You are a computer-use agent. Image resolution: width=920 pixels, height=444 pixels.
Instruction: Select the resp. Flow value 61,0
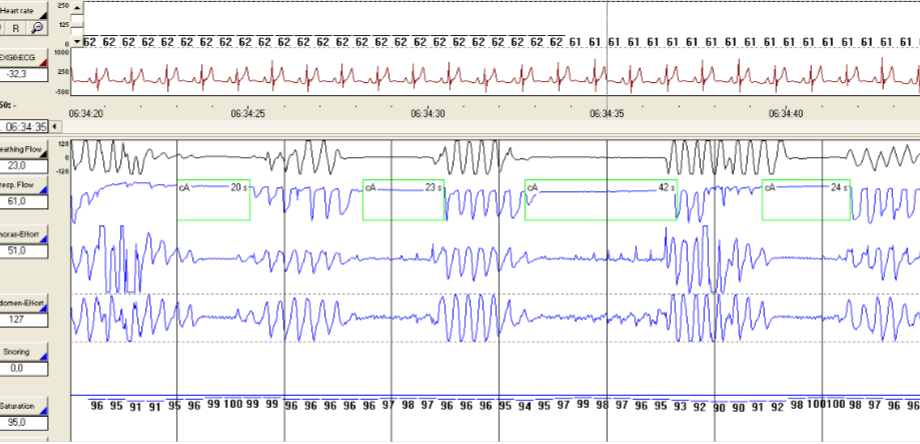(23, 202)
